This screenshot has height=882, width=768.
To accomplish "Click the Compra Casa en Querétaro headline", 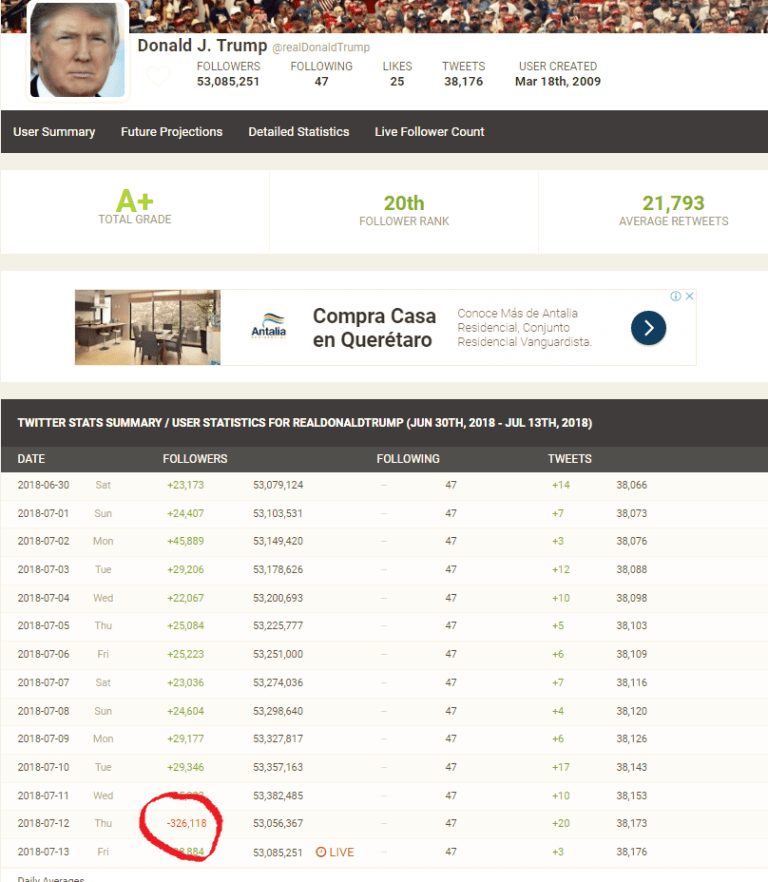I will (x=374, y=328).
